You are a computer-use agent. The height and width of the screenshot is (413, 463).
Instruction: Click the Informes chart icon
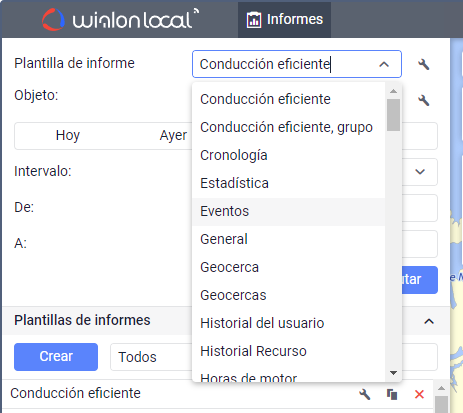[254, 20]
